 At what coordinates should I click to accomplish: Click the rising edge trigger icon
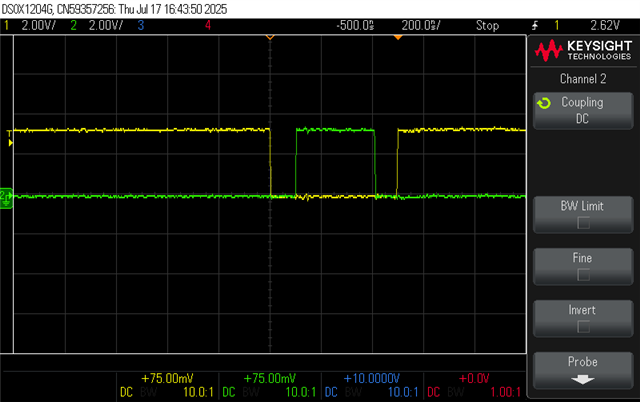tap(535, 26)
